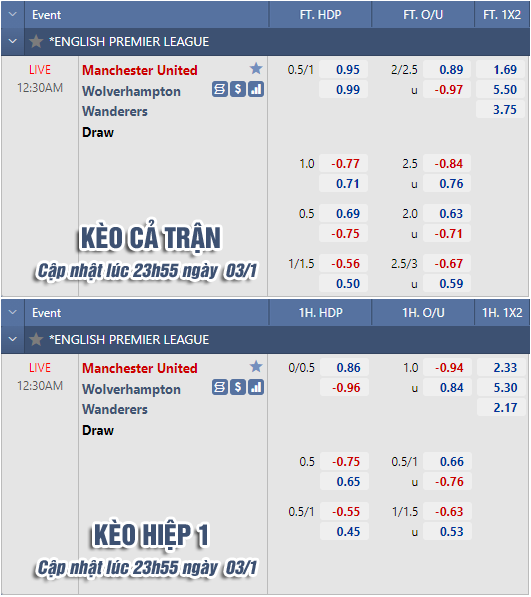Collapse the first English Premier League group
The image size is (531, 597).
coord(13,41)
